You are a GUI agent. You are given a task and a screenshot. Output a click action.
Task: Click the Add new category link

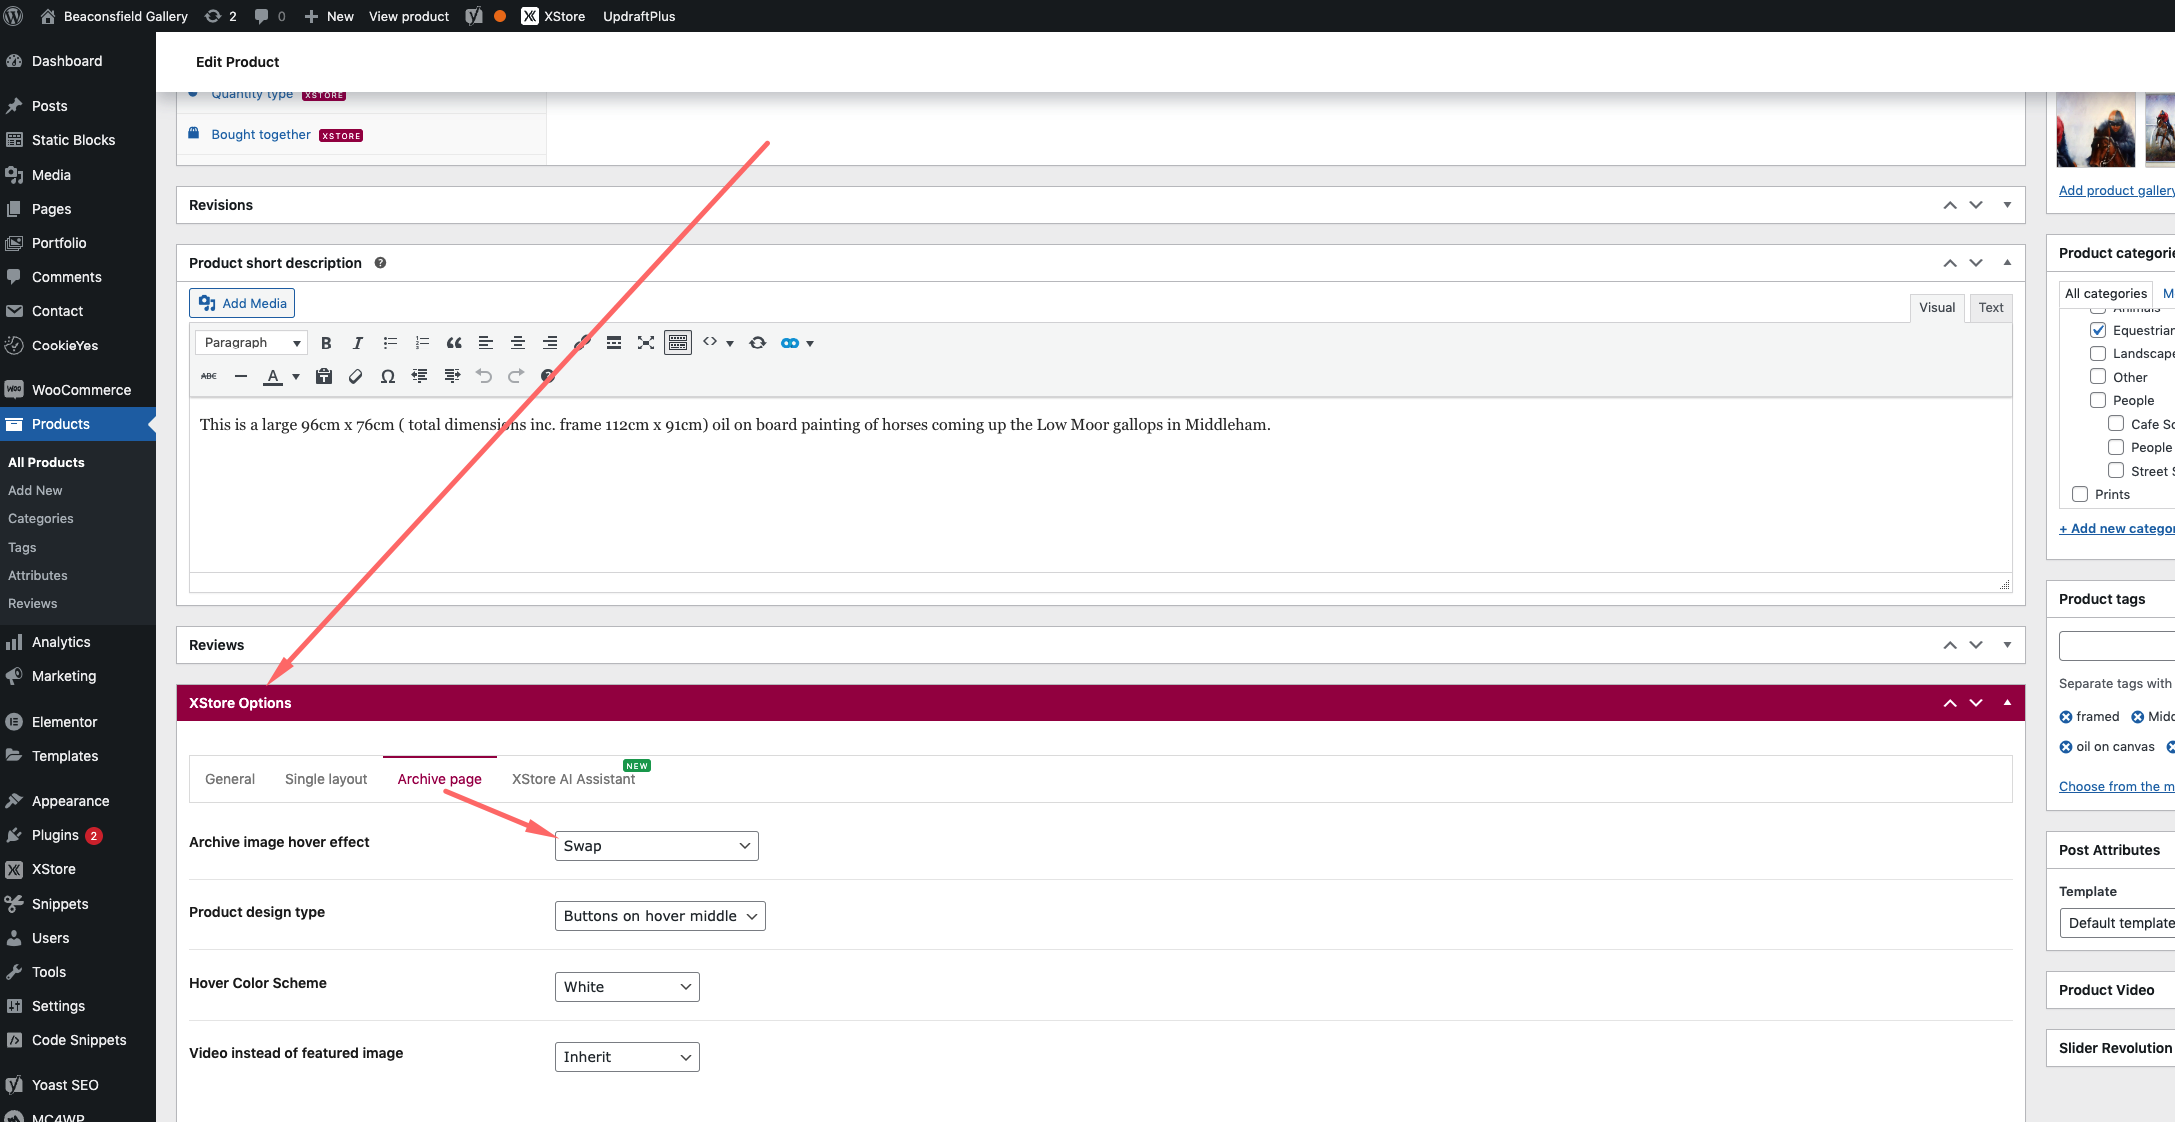coord(2116,528)
